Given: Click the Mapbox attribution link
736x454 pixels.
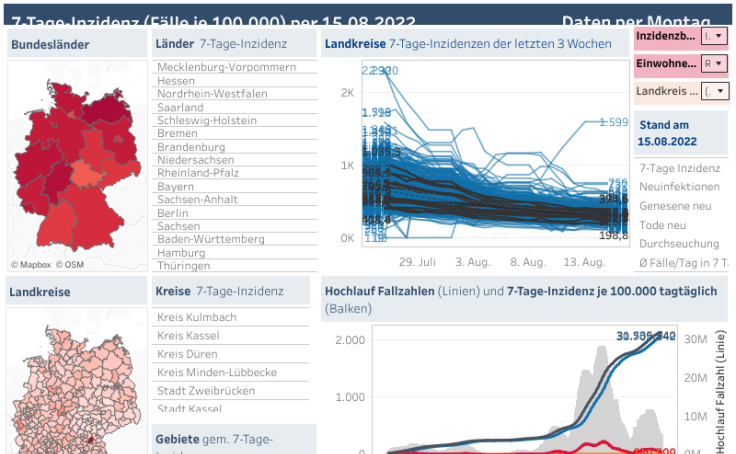Looking at the screenshot, I should coord(31,265).
